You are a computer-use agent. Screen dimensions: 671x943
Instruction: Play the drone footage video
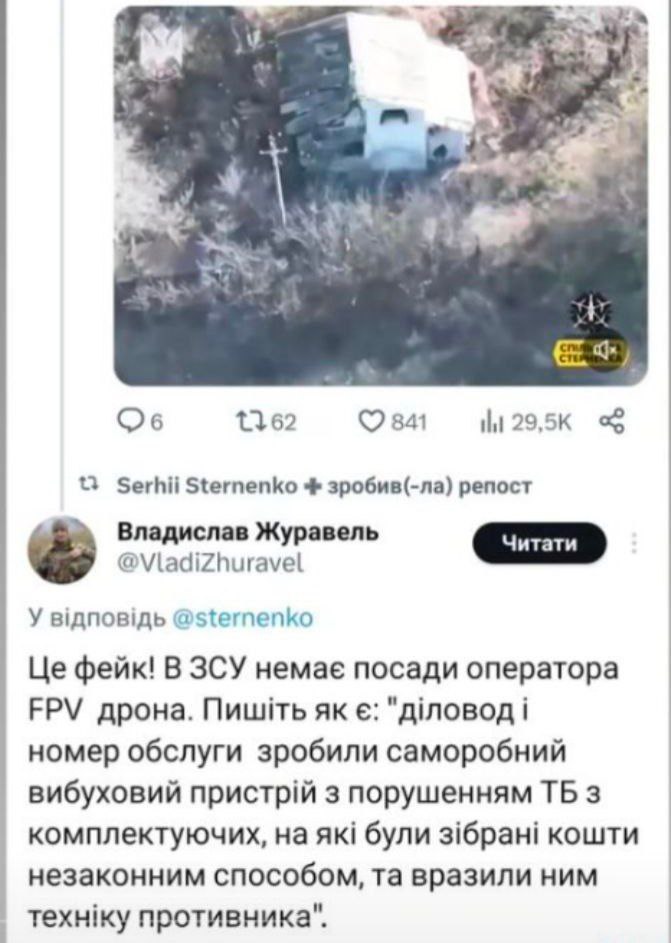(381, 195)
